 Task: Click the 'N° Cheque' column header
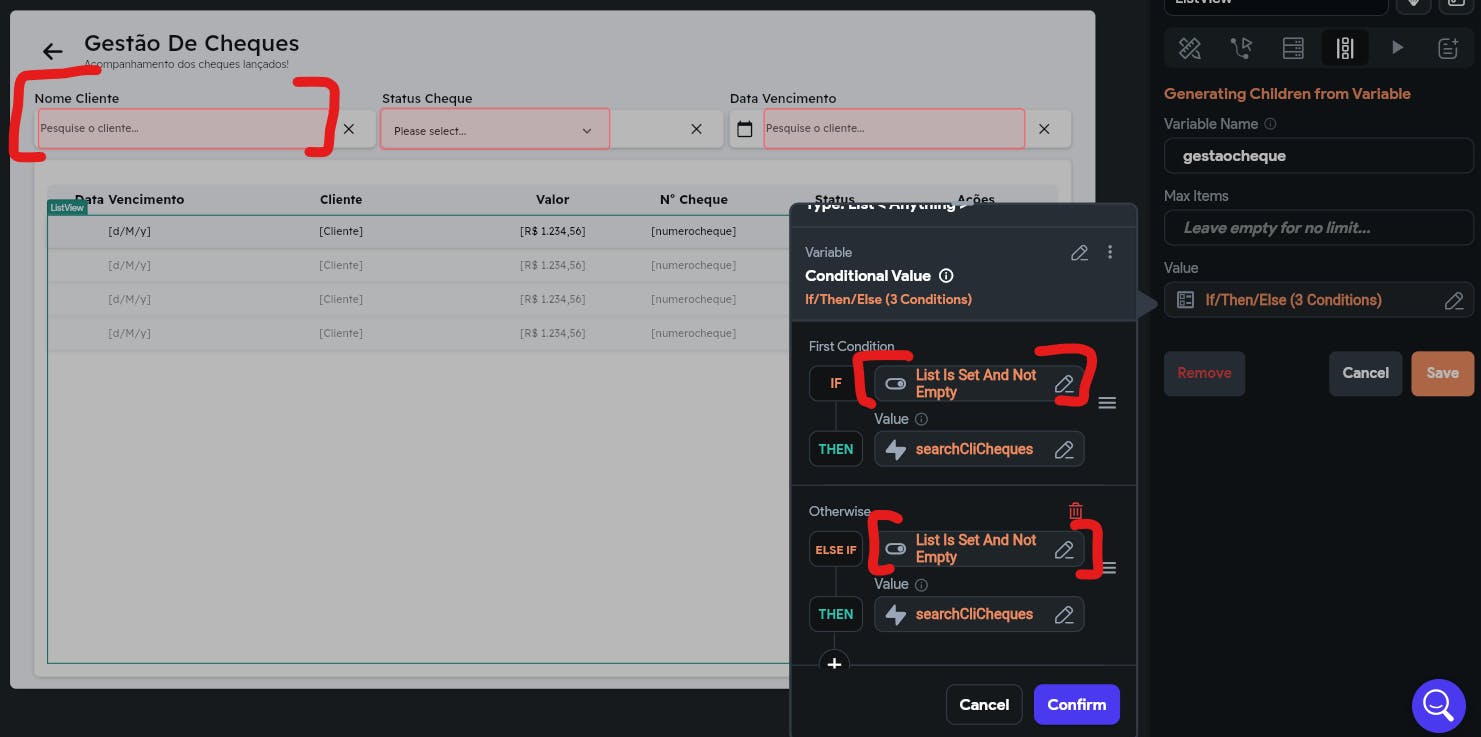pyautogui.click(x=694, y=200)
